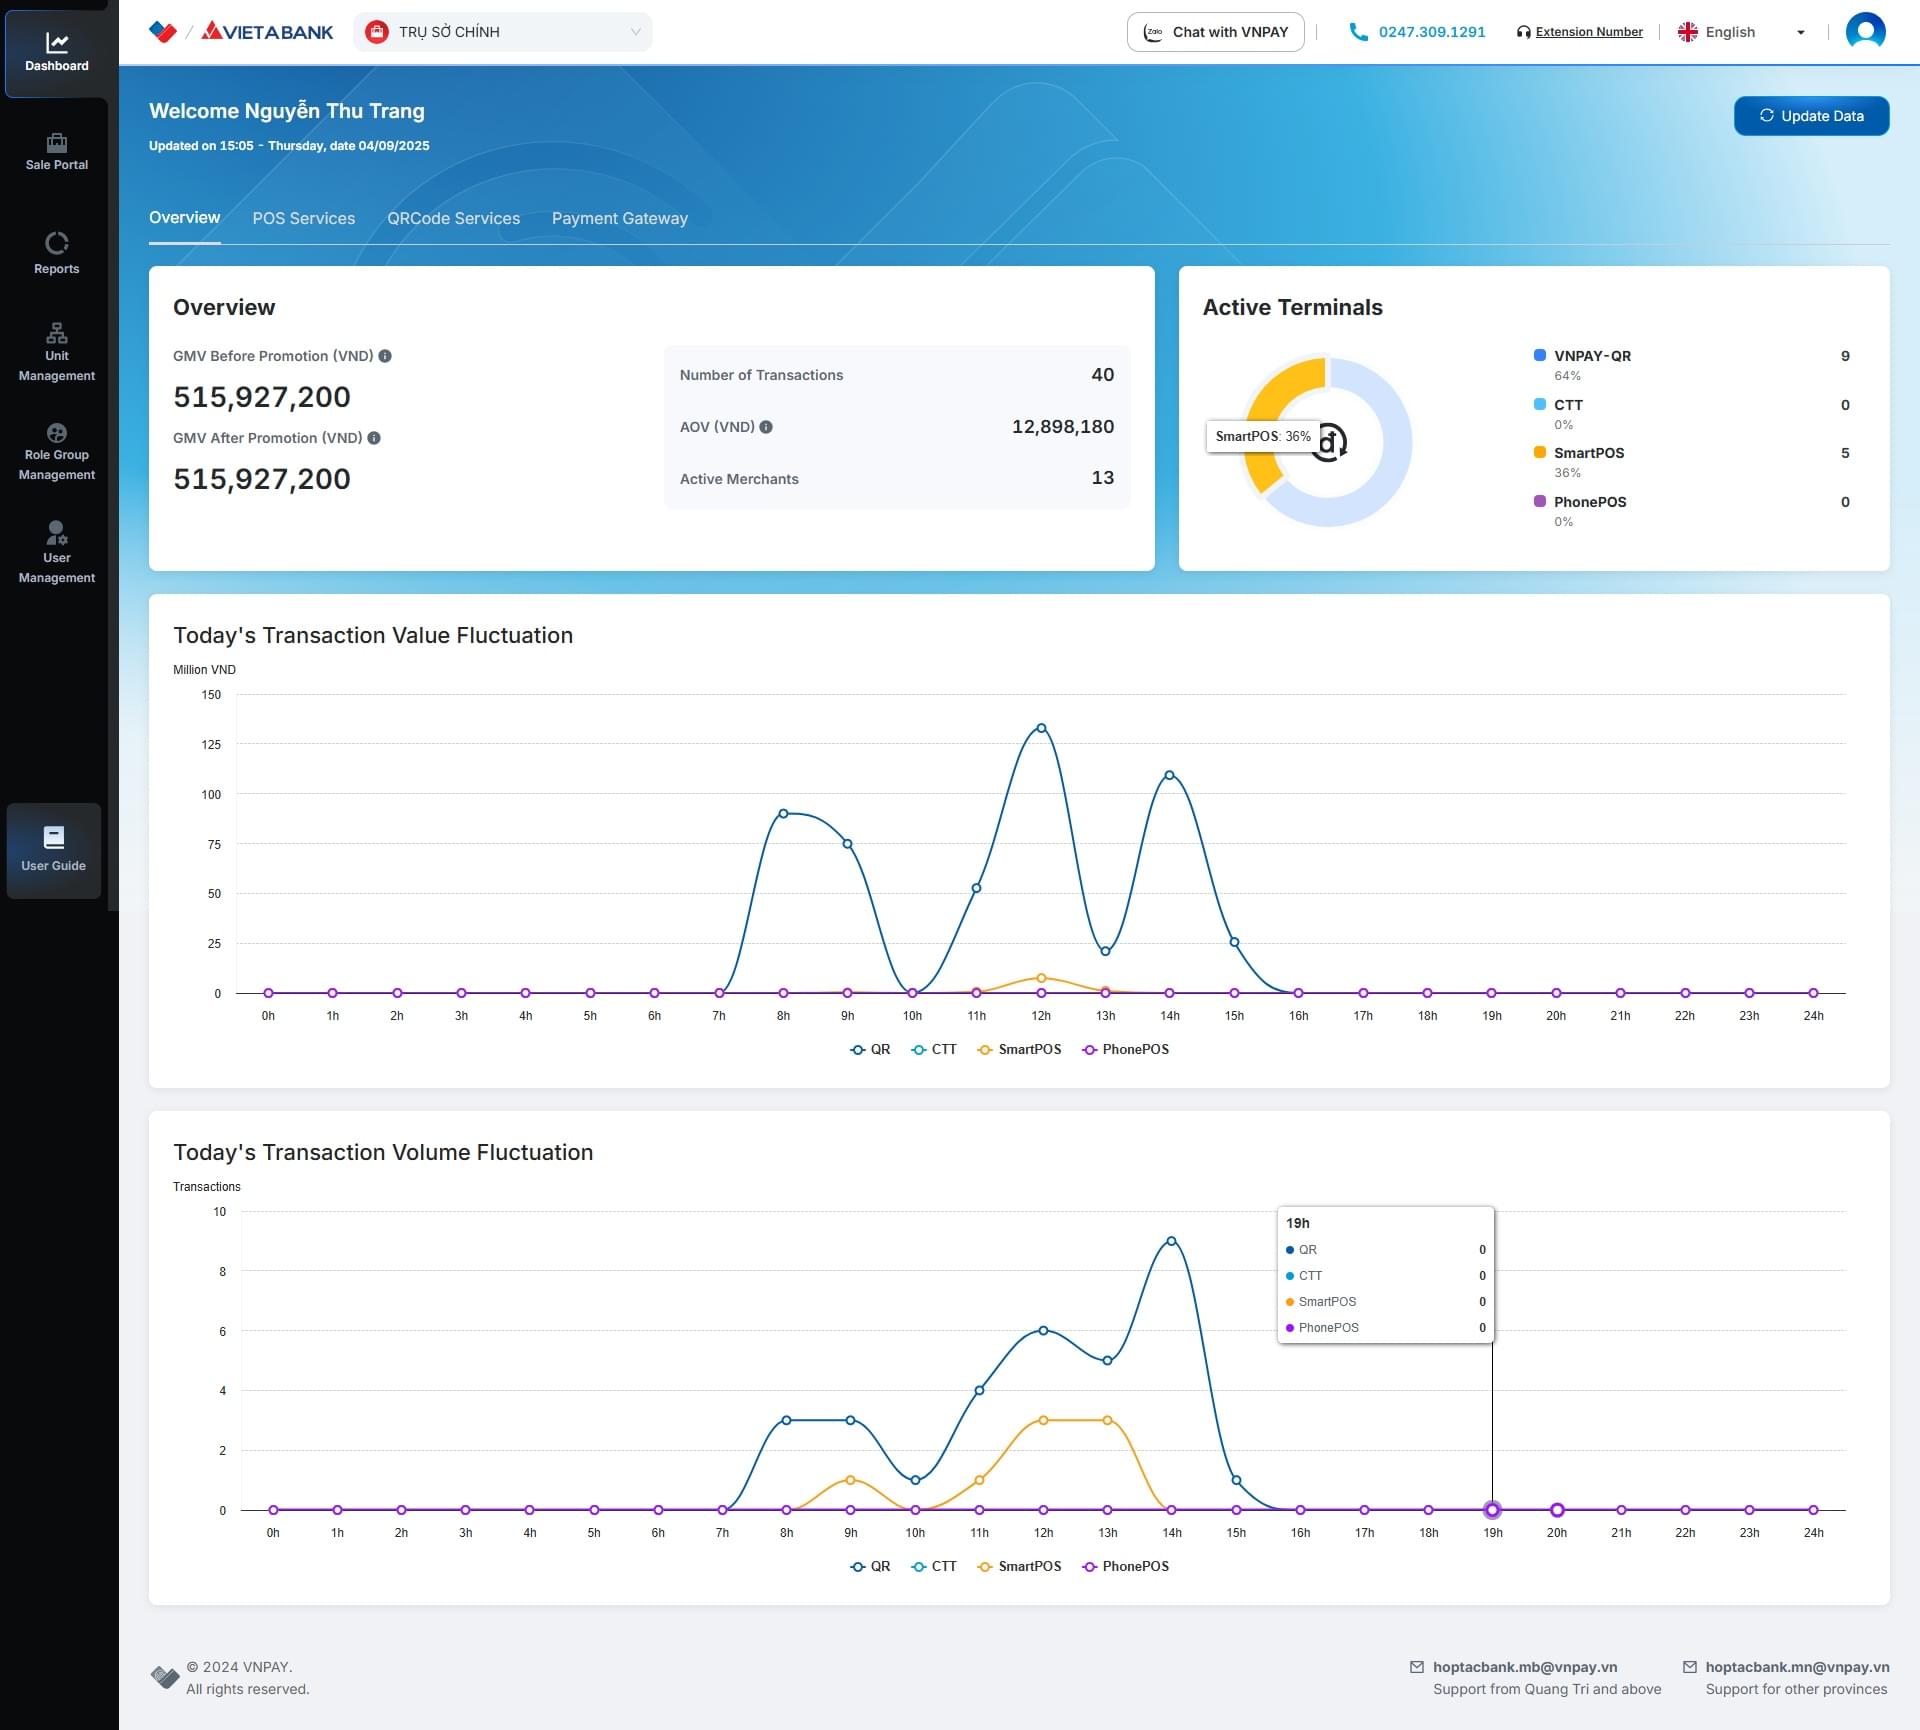This screenshot has width=1920, height=1730.
Task: Open the Dashboard sidebar icon
Action: (x=56, y=43)
